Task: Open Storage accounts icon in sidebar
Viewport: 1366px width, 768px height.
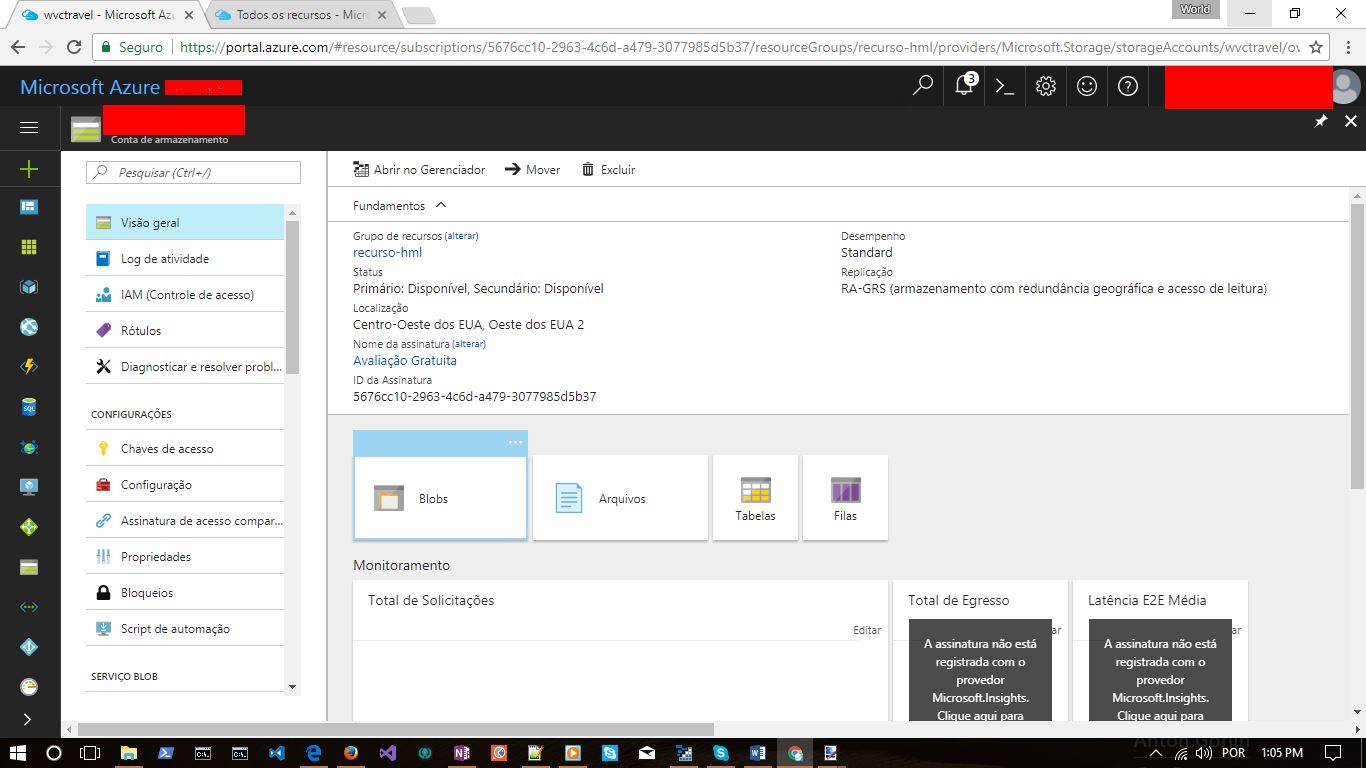Action: (29, 567)
